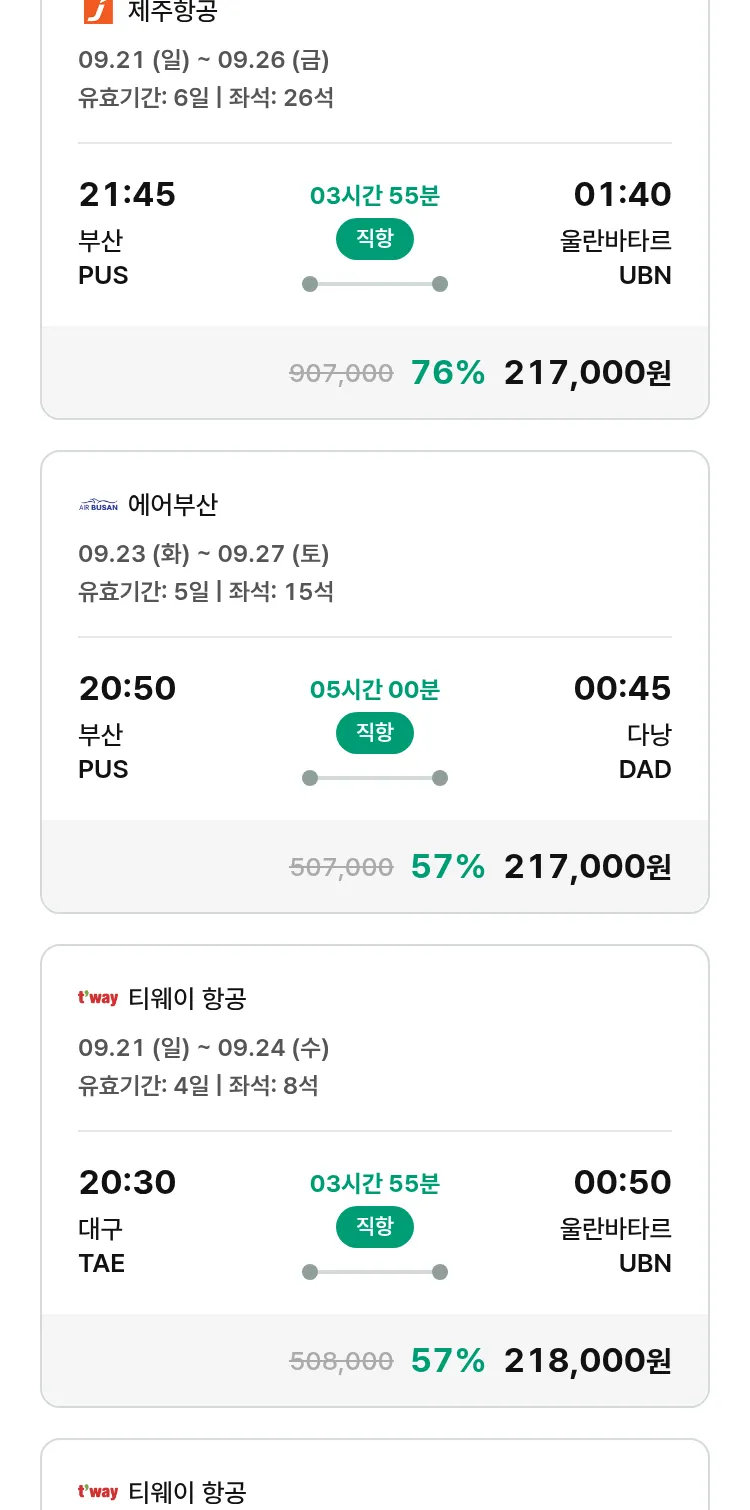The width and height of the screenshot is (750, 1510).
Task: Select the 217,000원 price for Busan–Ulaanbaatar
Action: [587, 373]
